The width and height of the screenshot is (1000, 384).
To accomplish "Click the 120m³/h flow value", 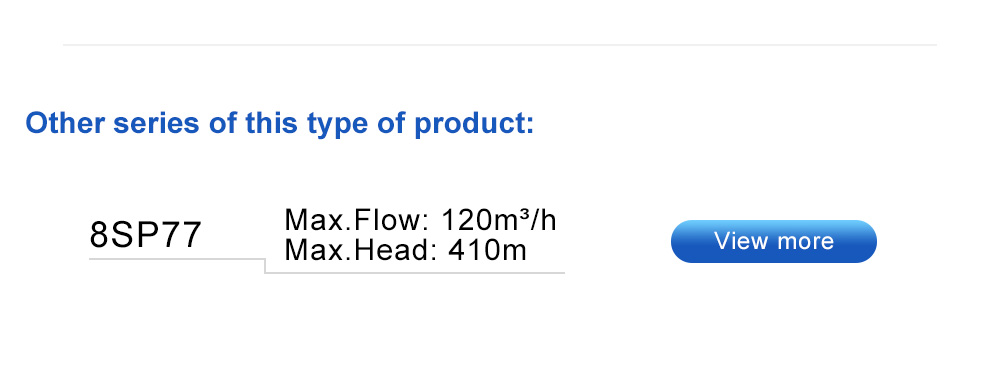I will click(x=499, y=221).
